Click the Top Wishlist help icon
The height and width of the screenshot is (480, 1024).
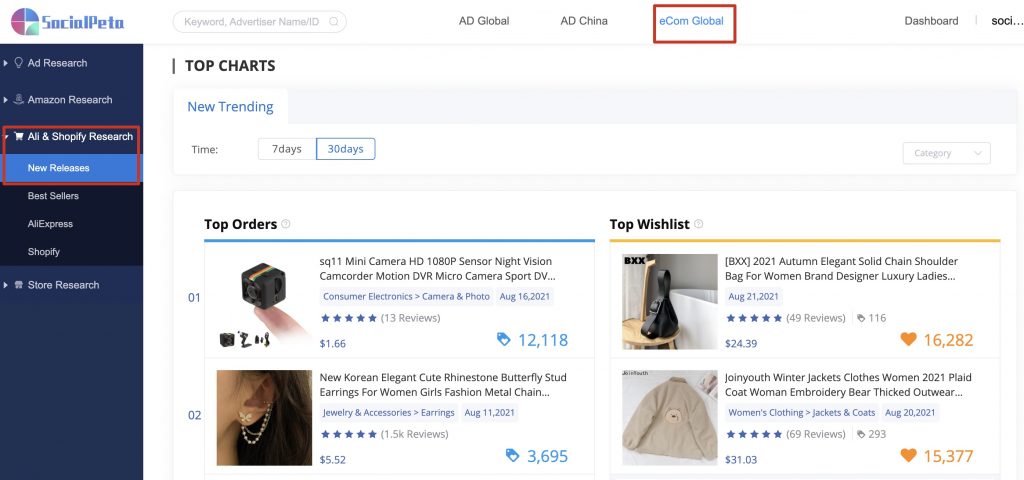pyautogui.click(x=698, y=224)
